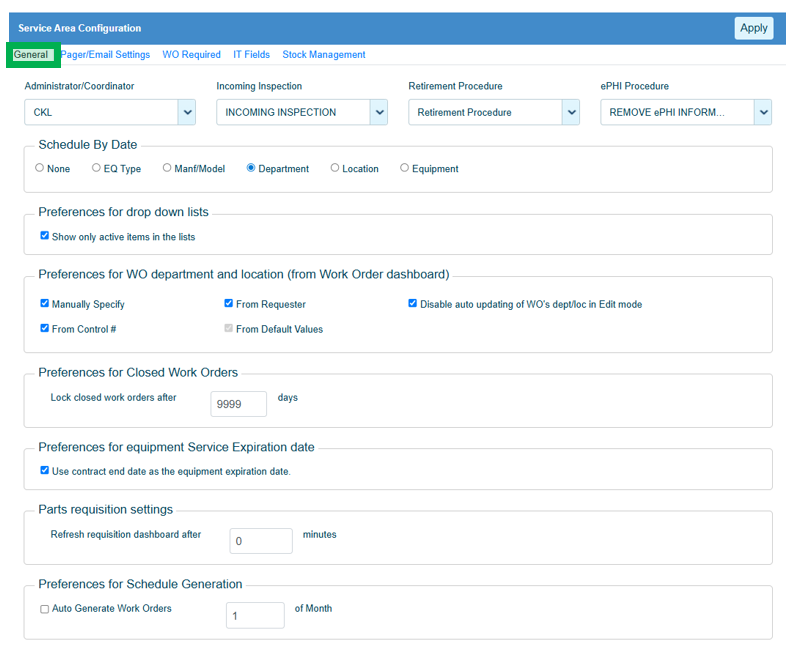The width and height of the screenshot is (786, 652).
Task: Select the None schedule radio button
Action: pos(40,168)
